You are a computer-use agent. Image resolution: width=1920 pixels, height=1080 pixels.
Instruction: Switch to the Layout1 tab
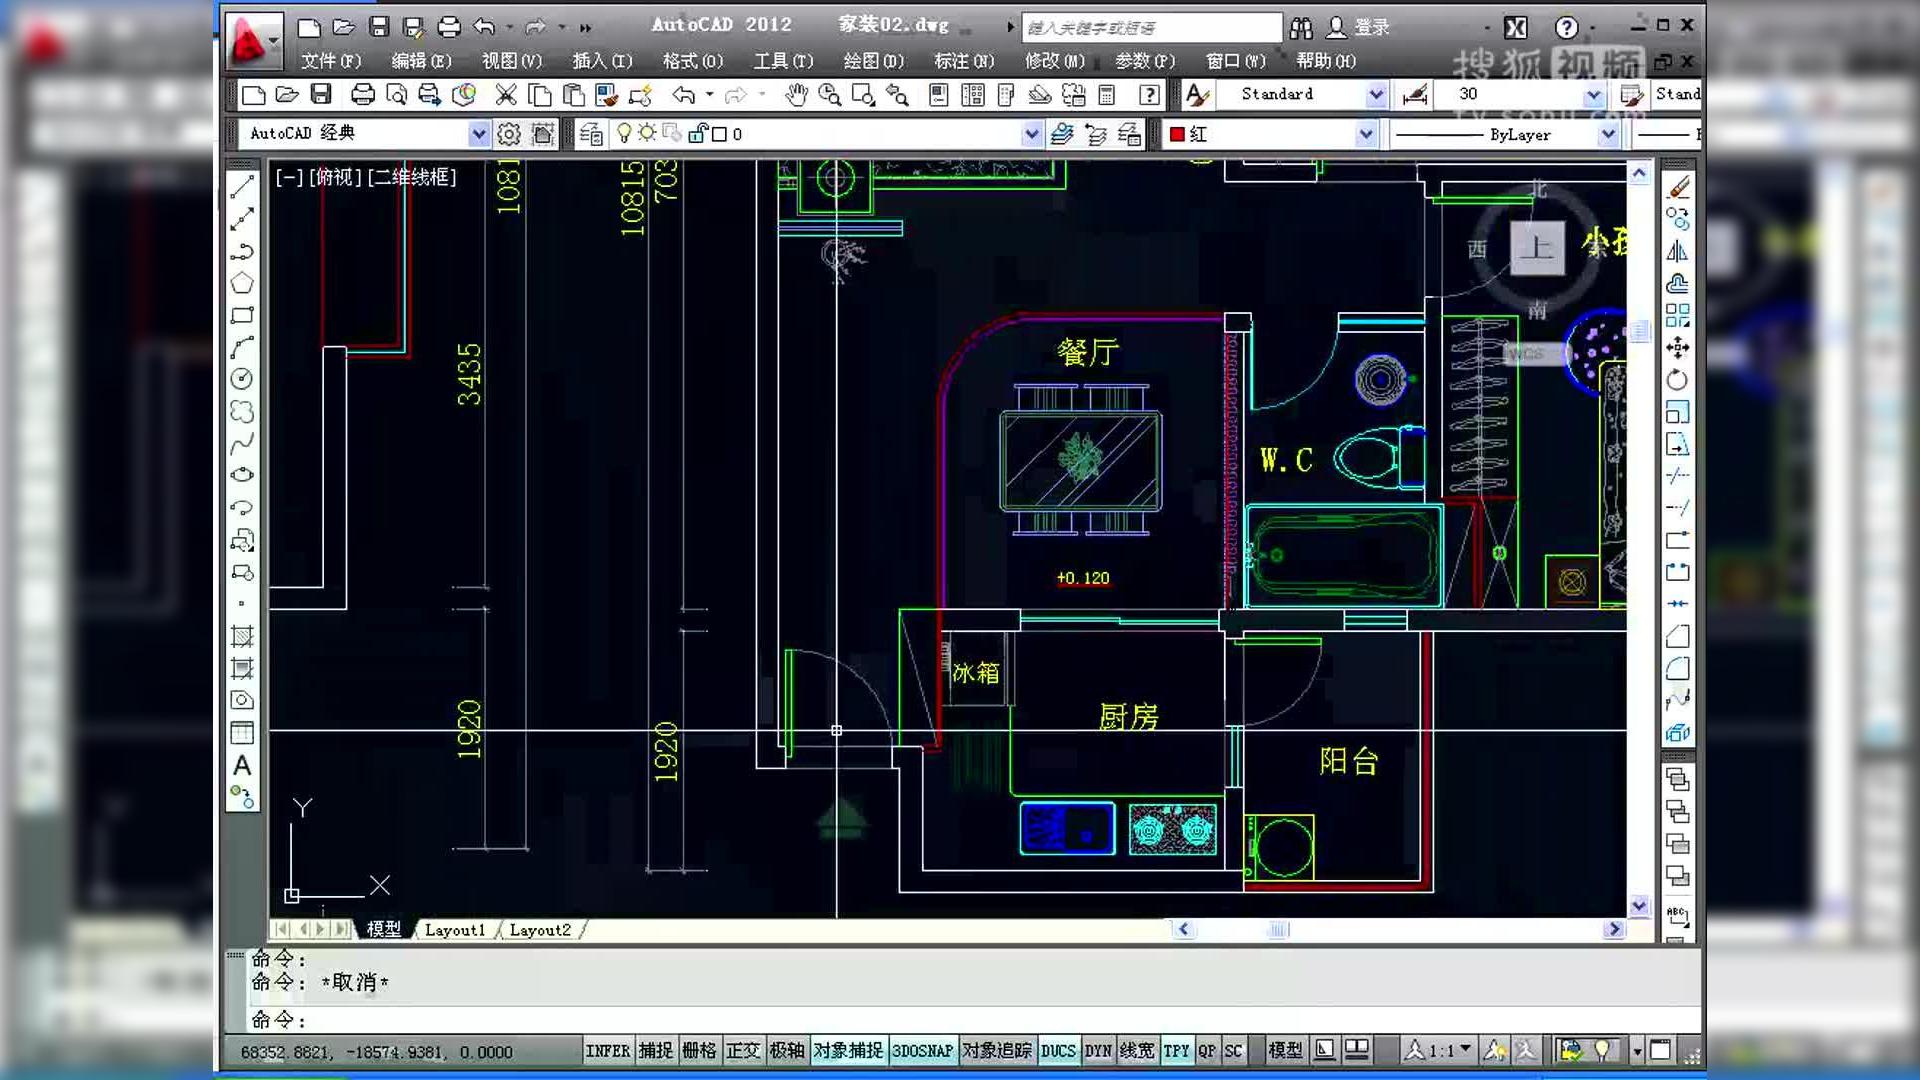454,930
